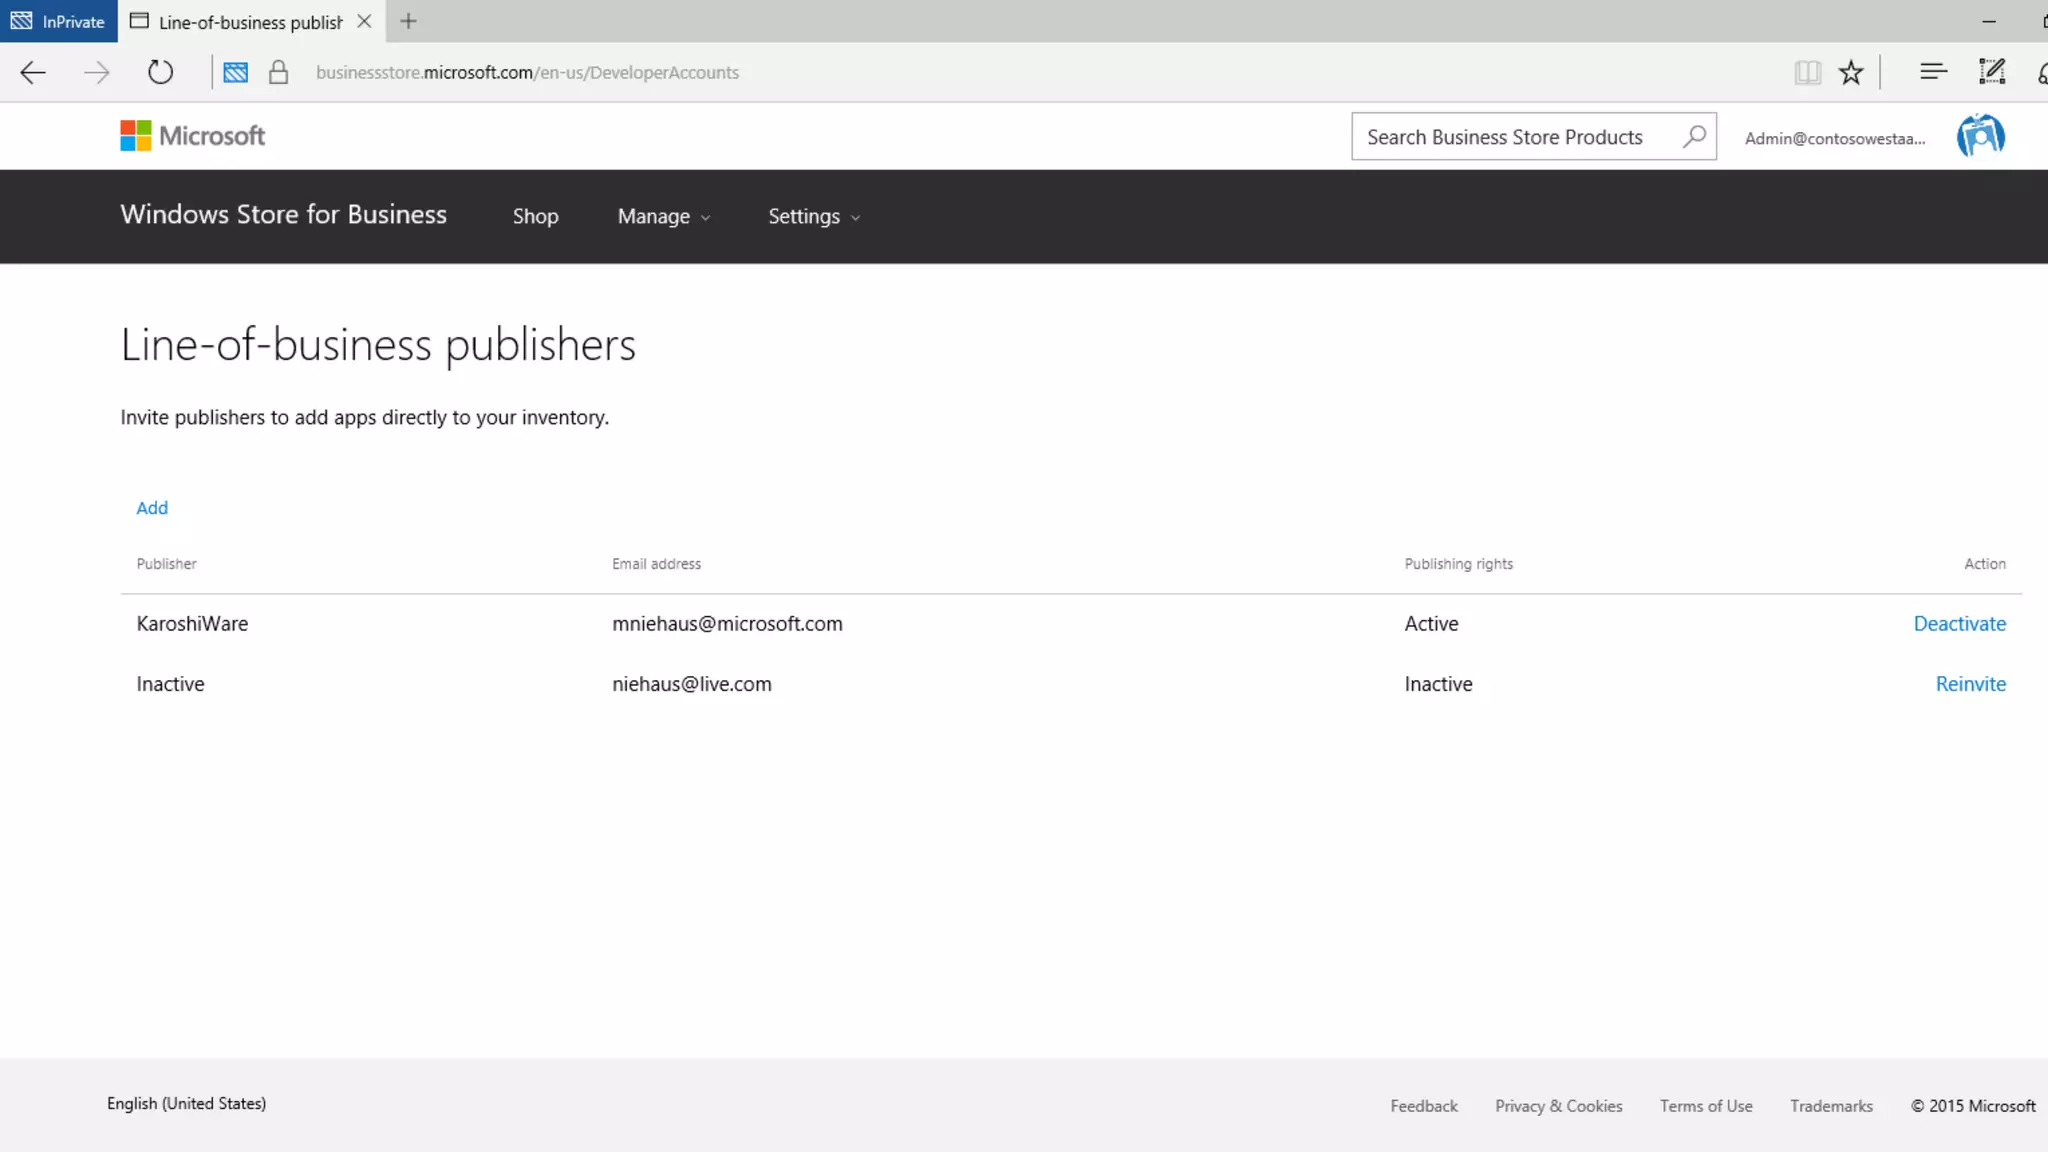Open the Hub lines icon
This screenshot has width=2048, height=1152.
coord(1933,72)
